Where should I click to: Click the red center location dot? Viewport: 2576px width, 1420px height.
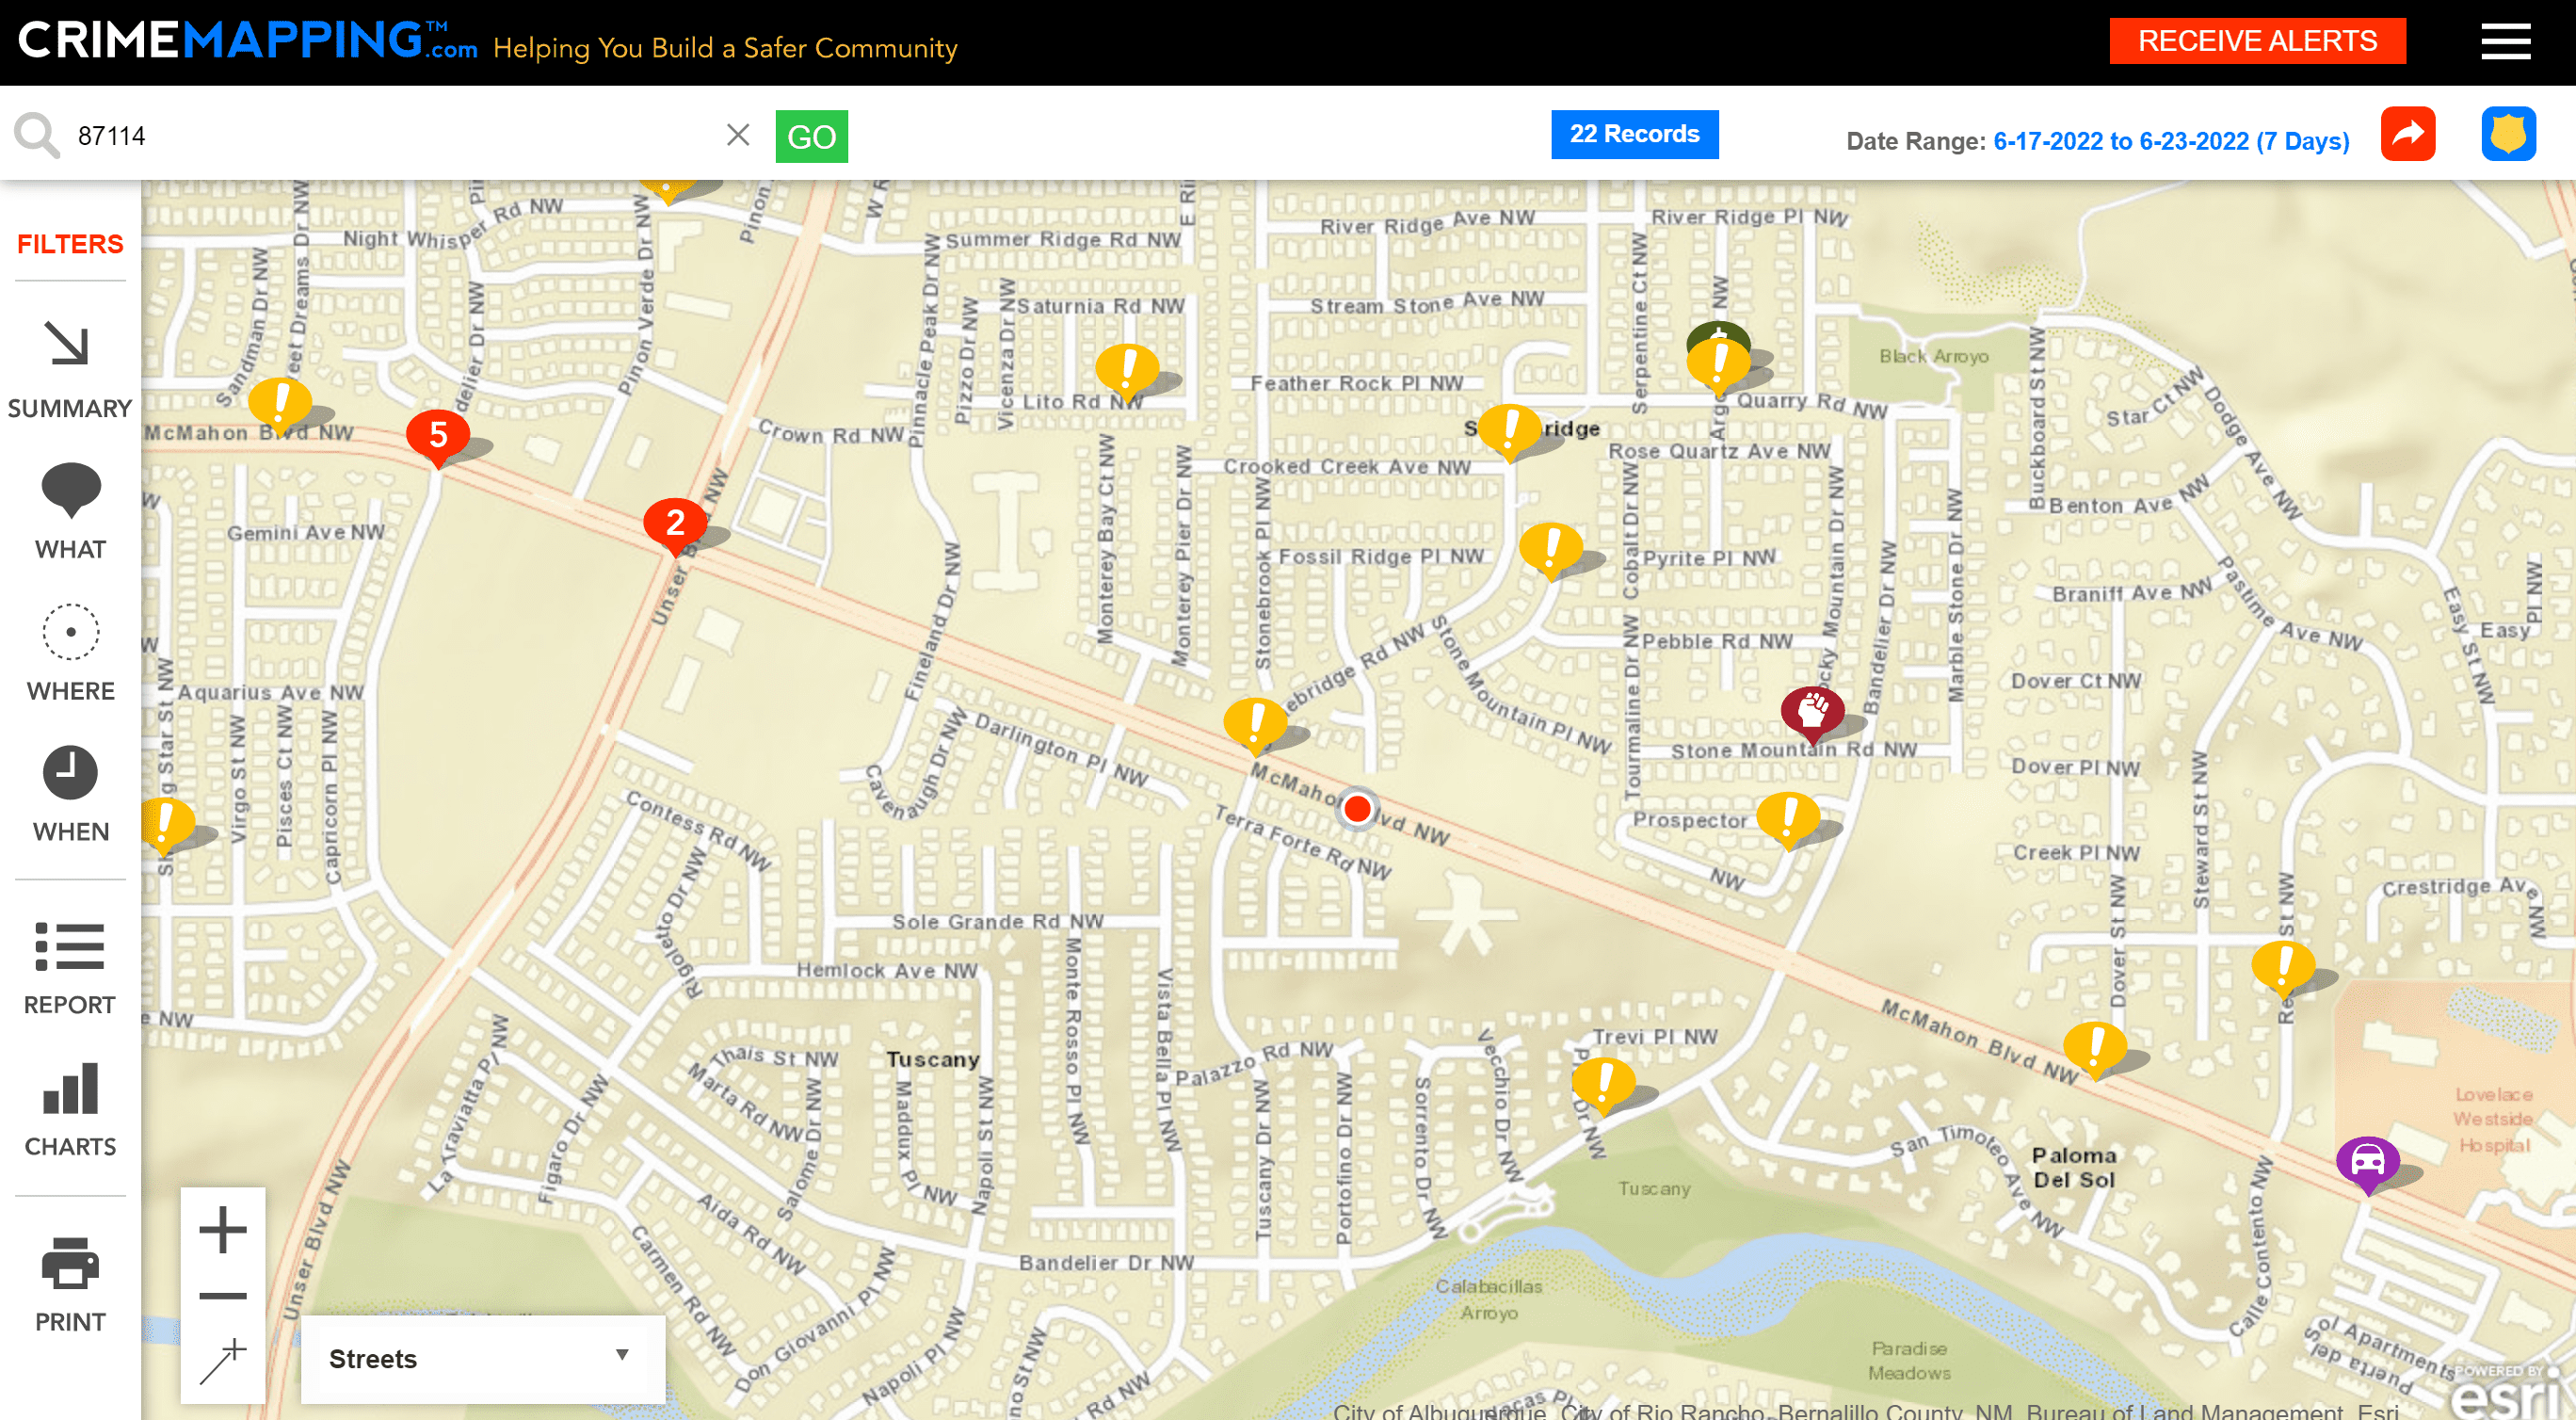[1357, 808]
